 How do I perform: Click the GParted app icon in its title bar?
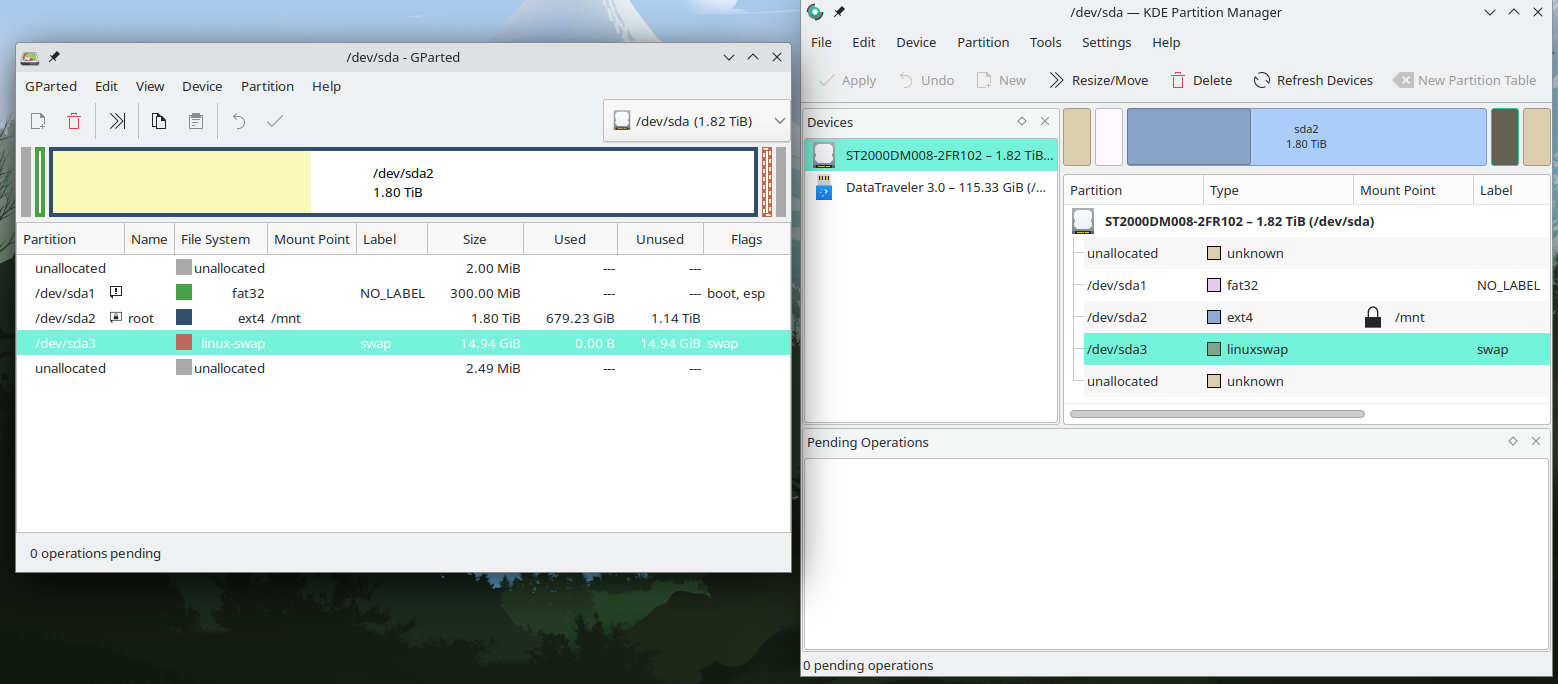point(31,58)
